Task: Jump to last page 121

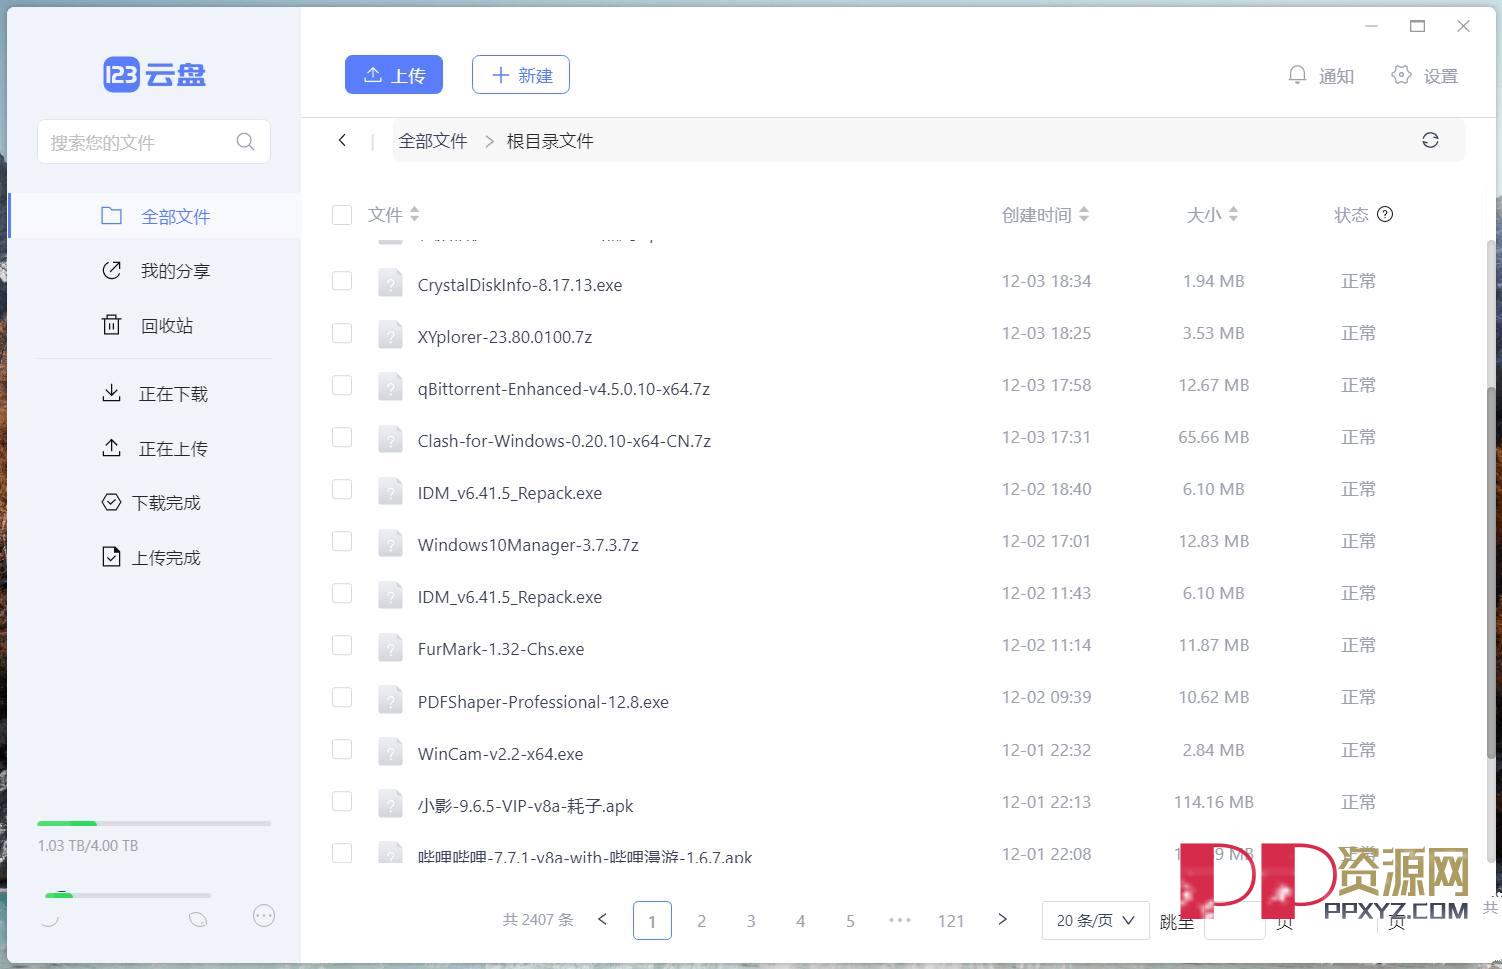Action: 951,921
